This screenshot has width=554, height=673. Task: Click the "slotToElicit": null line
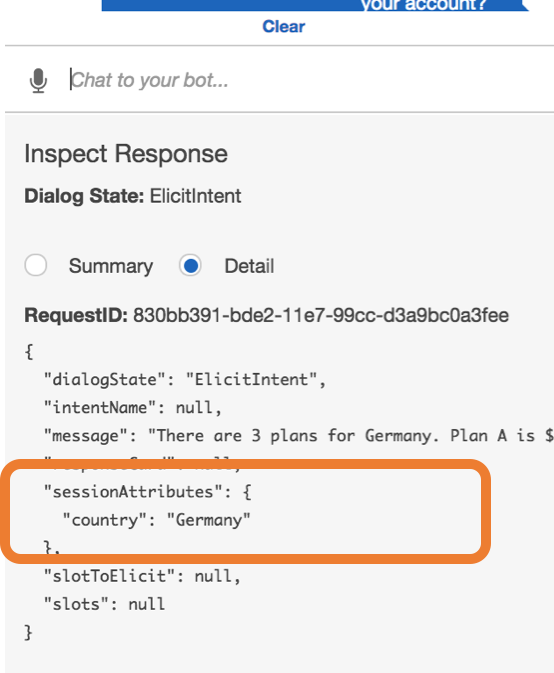point(142,576)
